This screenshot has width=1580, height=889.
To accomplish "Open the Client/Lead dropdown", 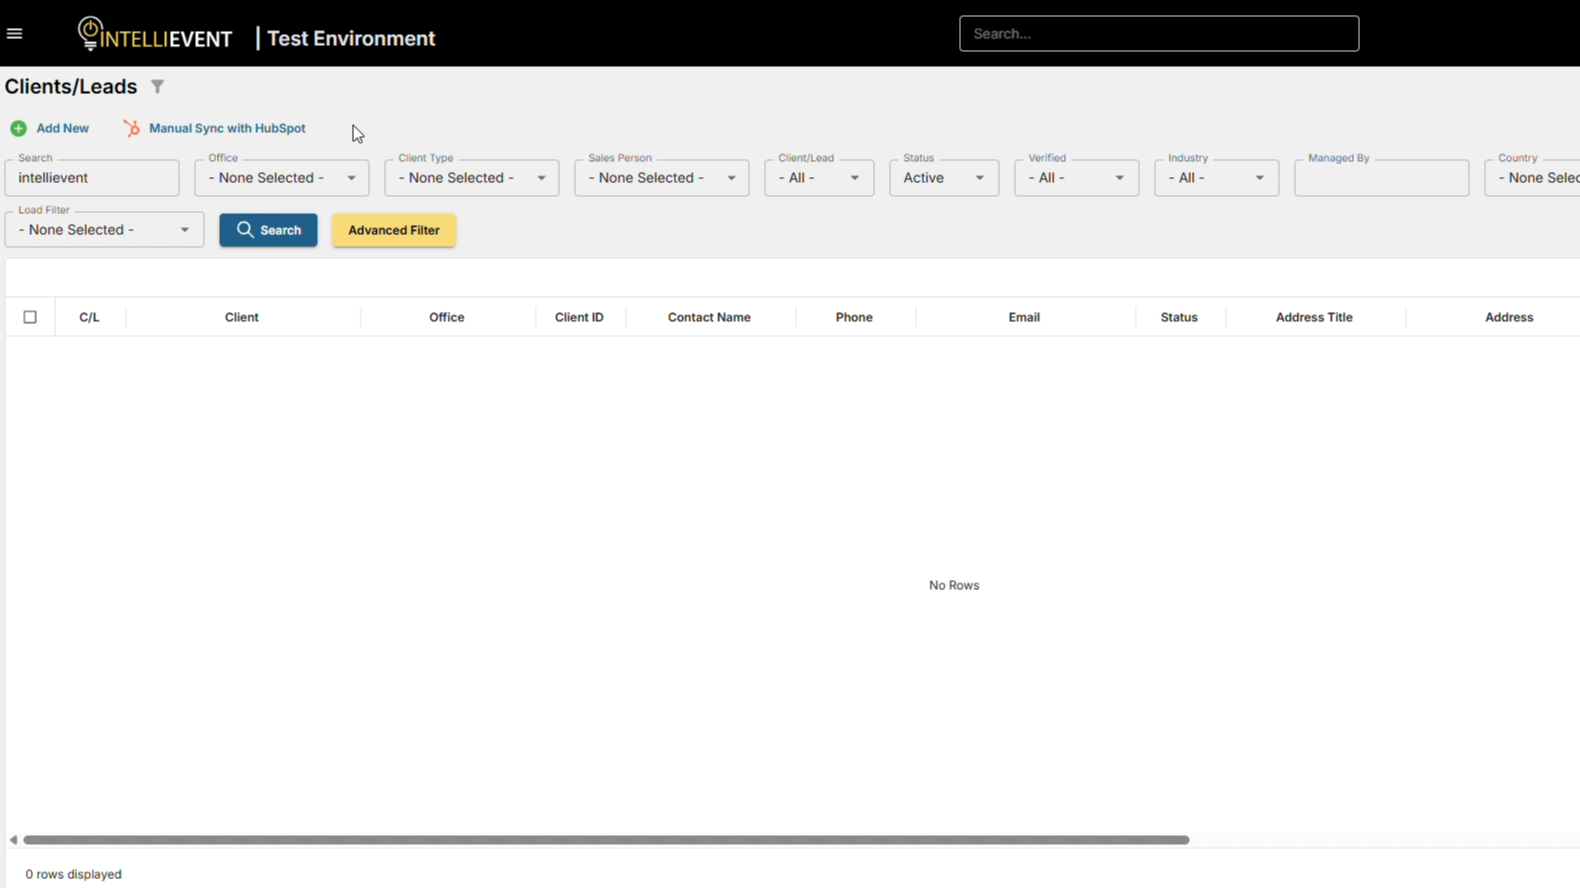I will coord(819,178).
